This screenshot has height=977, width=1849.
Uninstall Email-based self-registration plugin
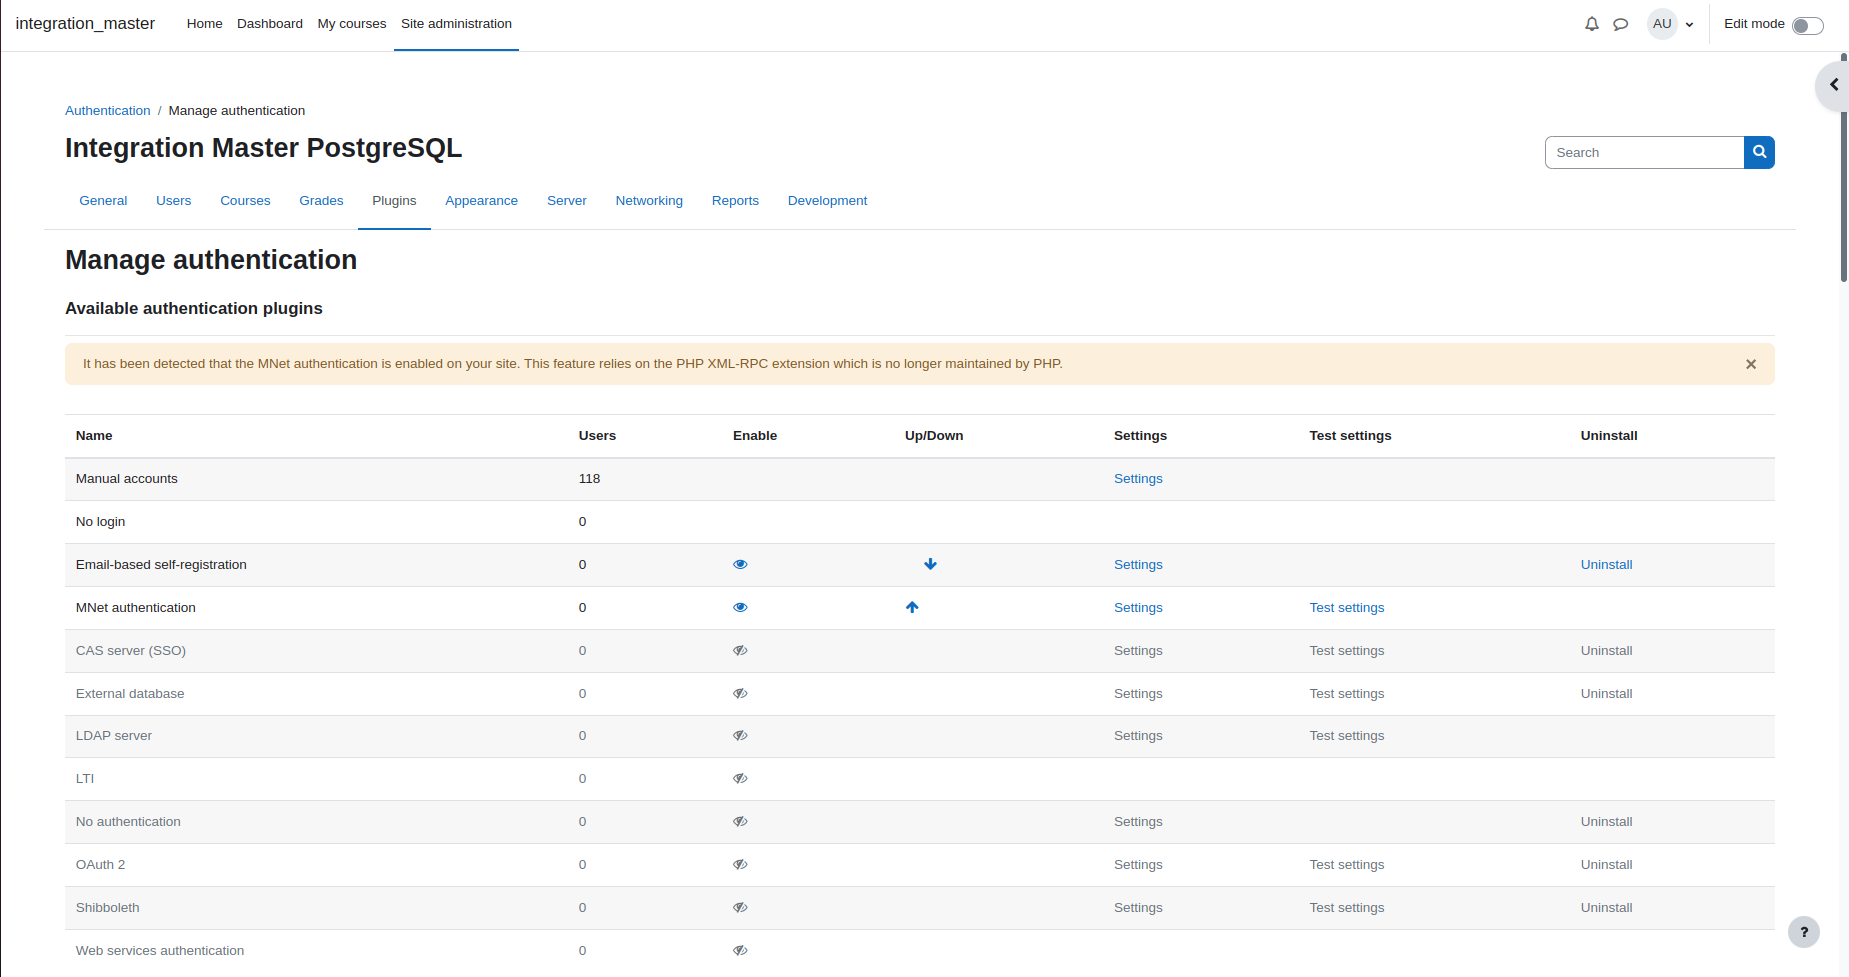click(1606, 565)
